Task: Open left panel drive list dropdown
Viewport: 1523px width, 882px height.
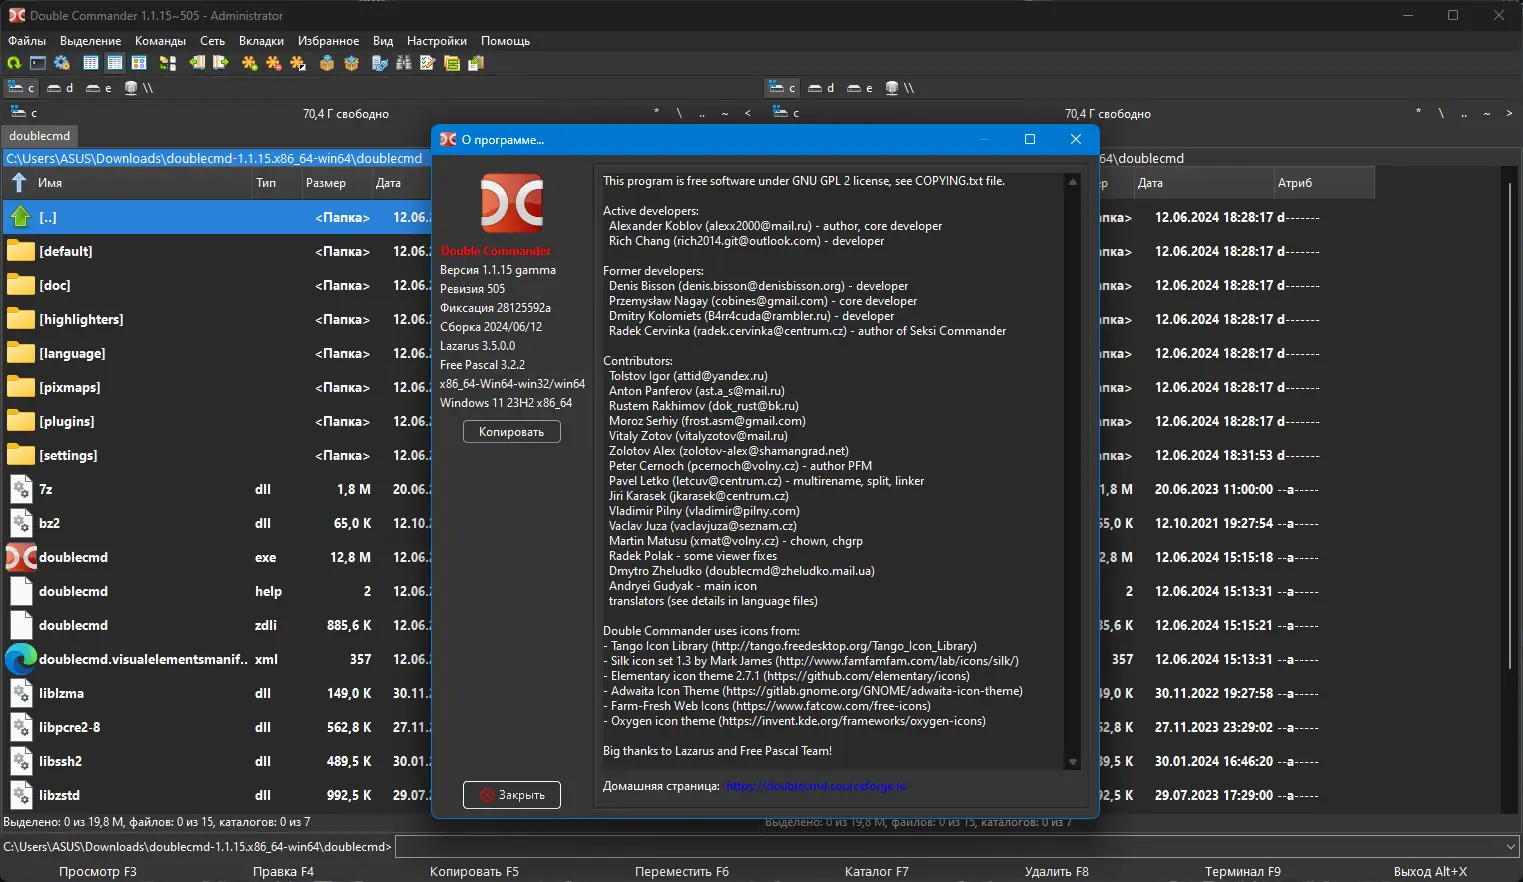Action: click(x=24, y=113)
